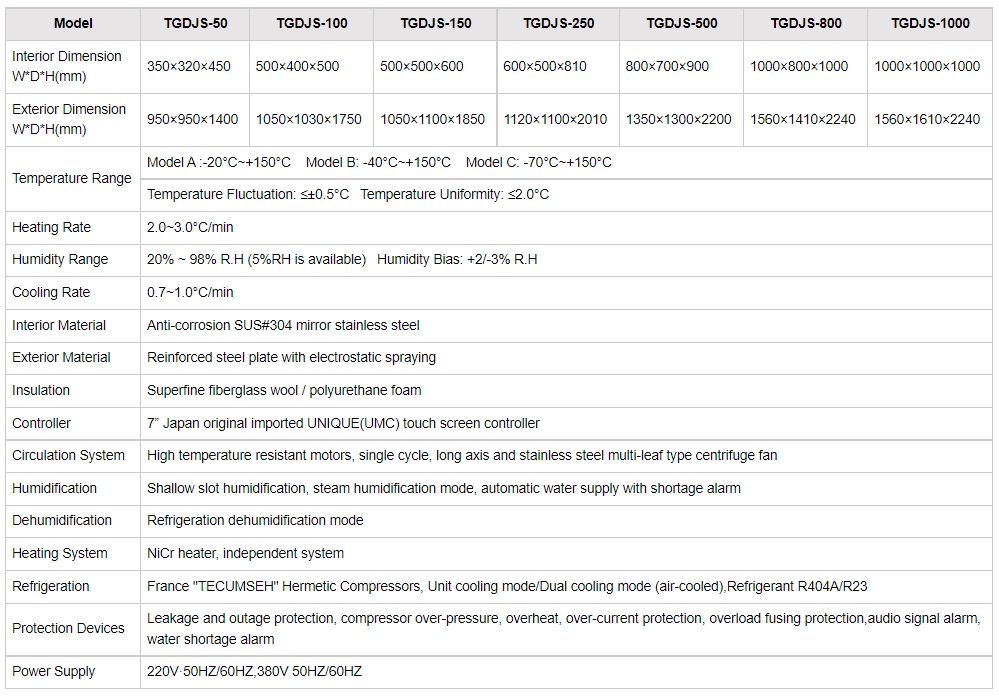999x697 pixels.
Task: Click the Temperature Range row label
Action: pos(72,178)
